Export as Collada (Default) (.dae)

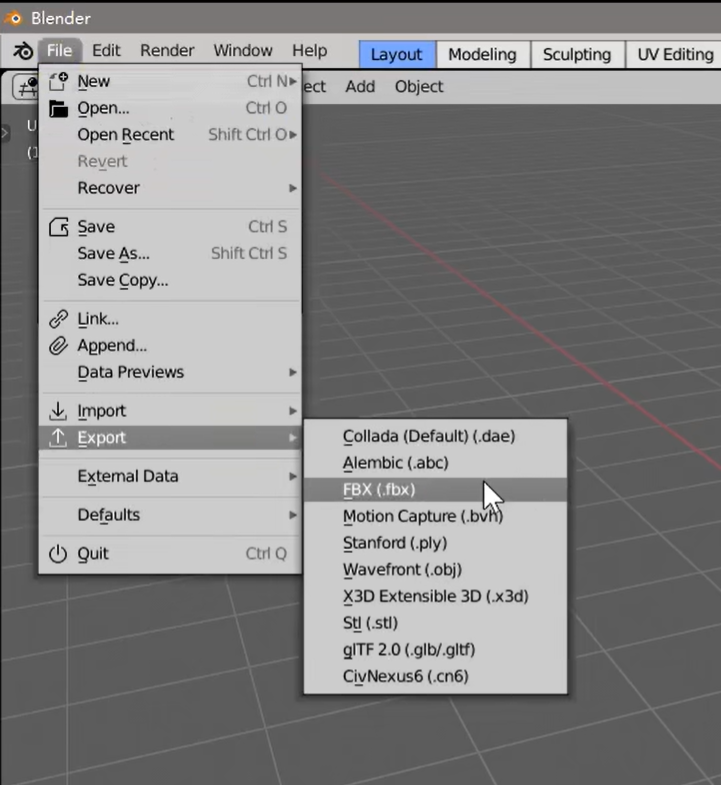(x=436, y=437)
